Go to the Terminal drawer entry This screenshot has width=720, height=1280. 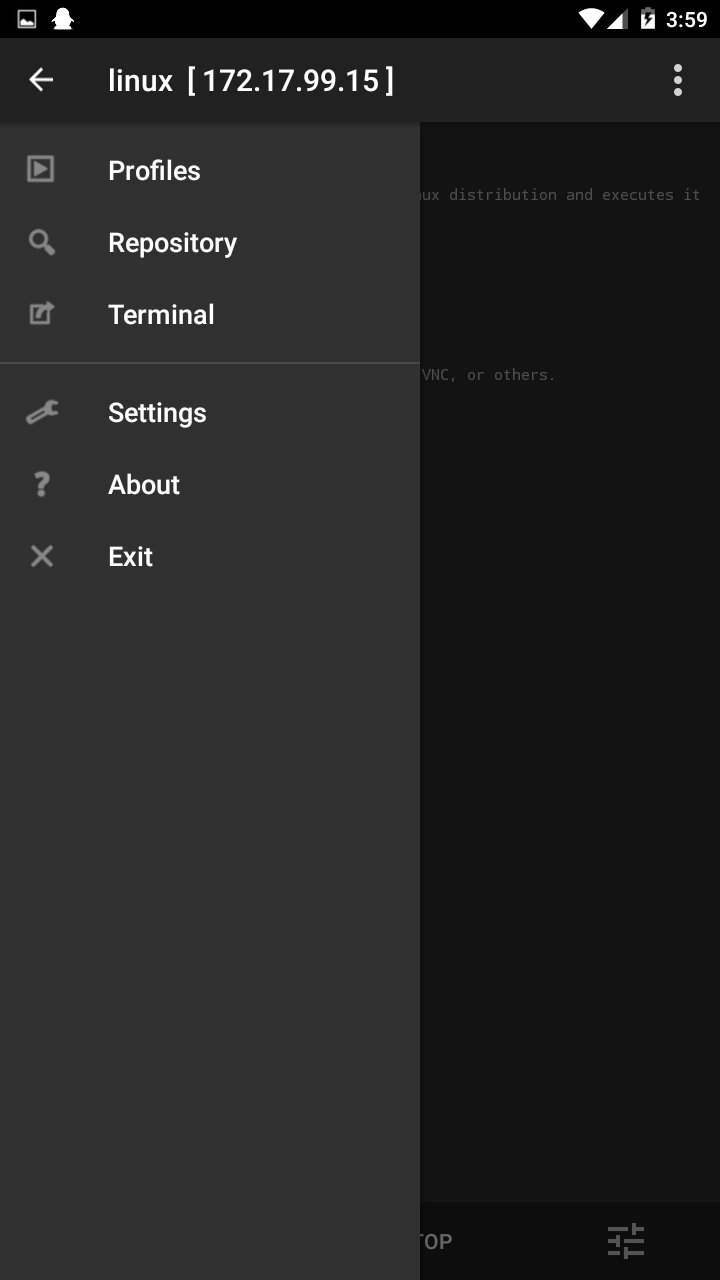coord(161,315)
